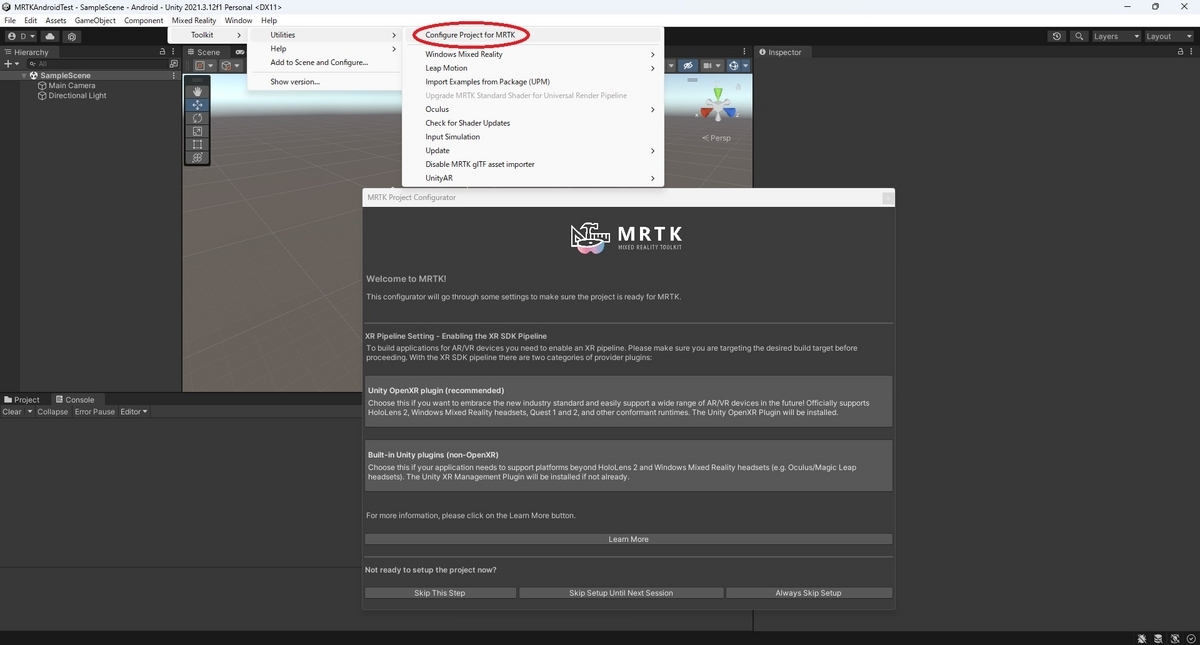1200x645 pixels.
Task: Click the Learn More button
Action: click(628, 539)
